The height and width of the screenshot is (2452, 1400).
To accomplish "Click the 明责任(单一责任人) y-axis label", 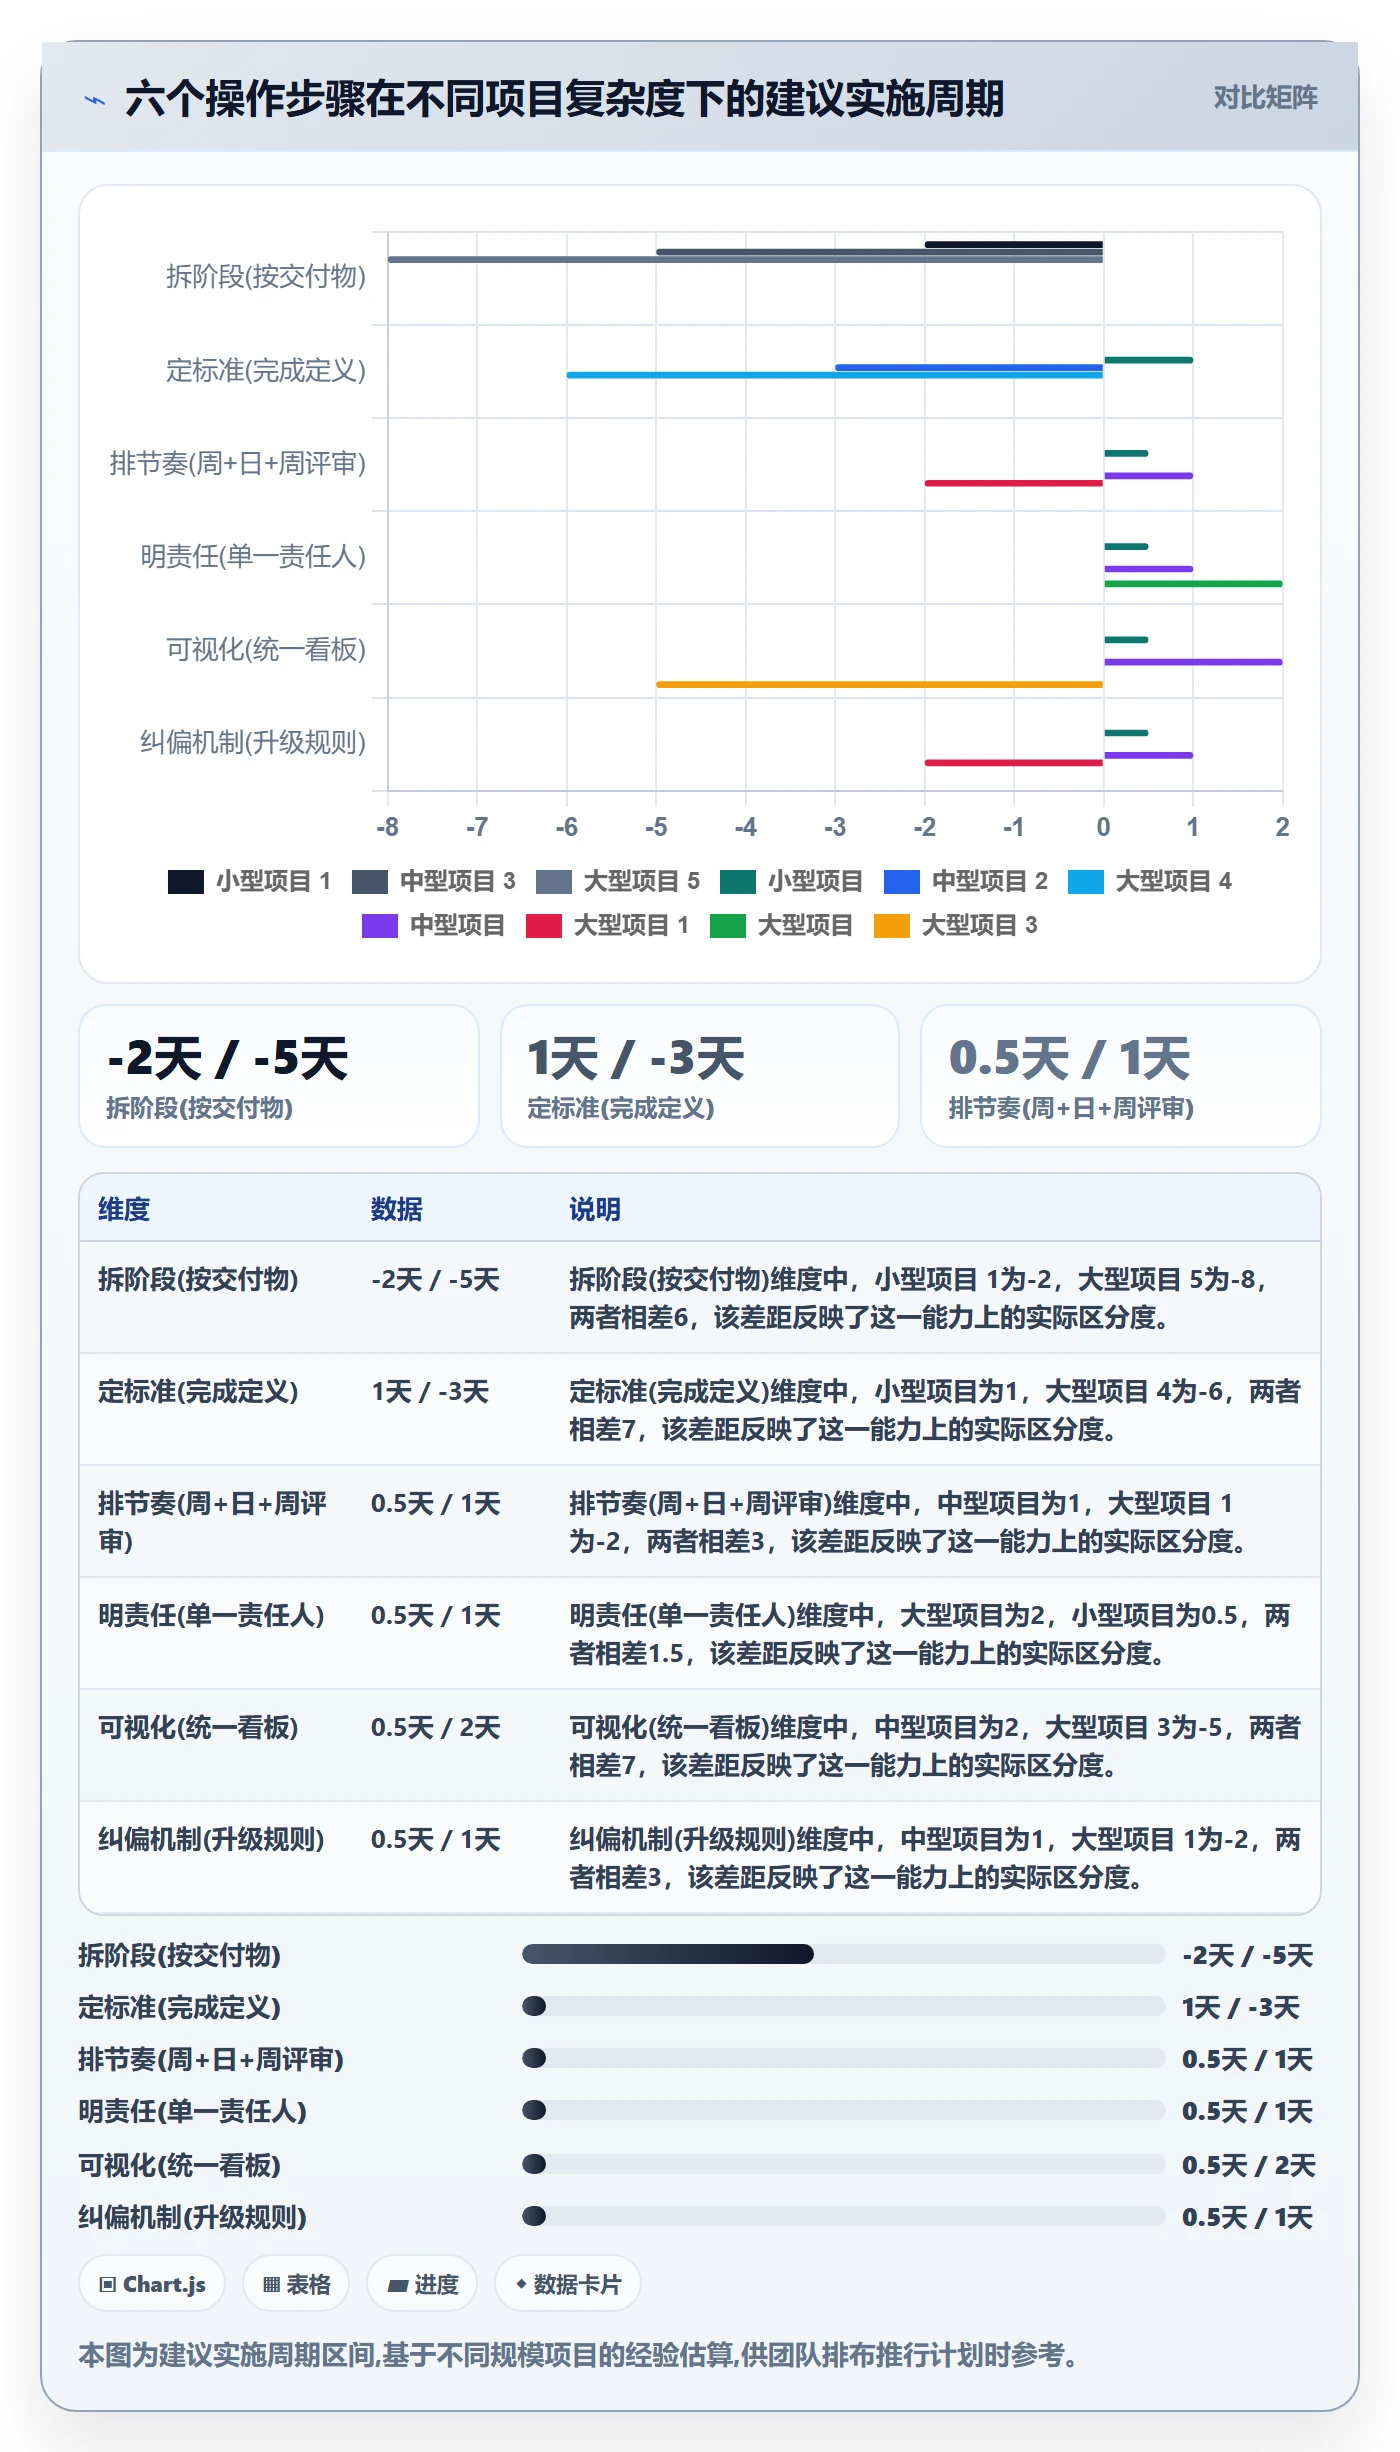I will (253, 556).
